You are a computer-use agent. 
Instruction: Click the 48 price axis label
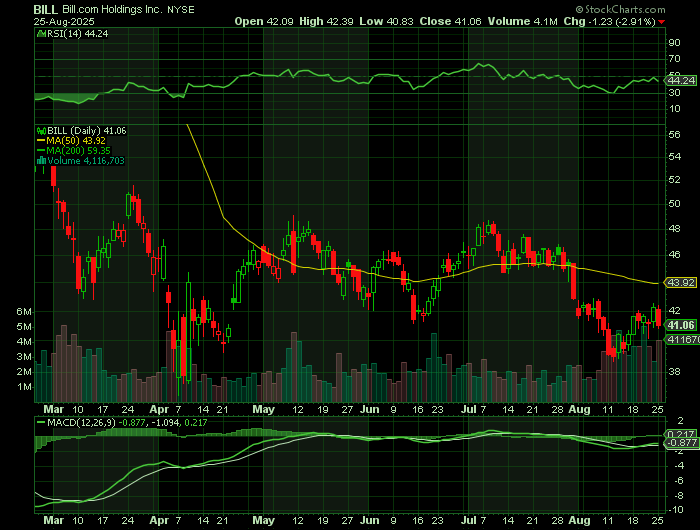(675, 229)
